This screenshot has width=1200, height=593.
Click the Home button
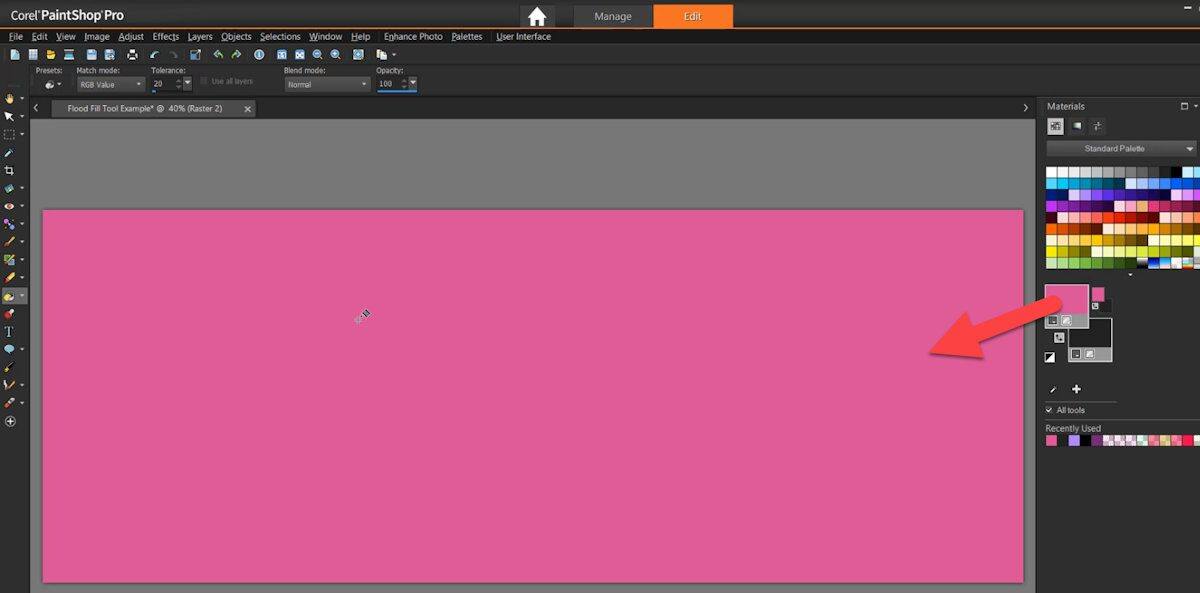click(536, 16)
